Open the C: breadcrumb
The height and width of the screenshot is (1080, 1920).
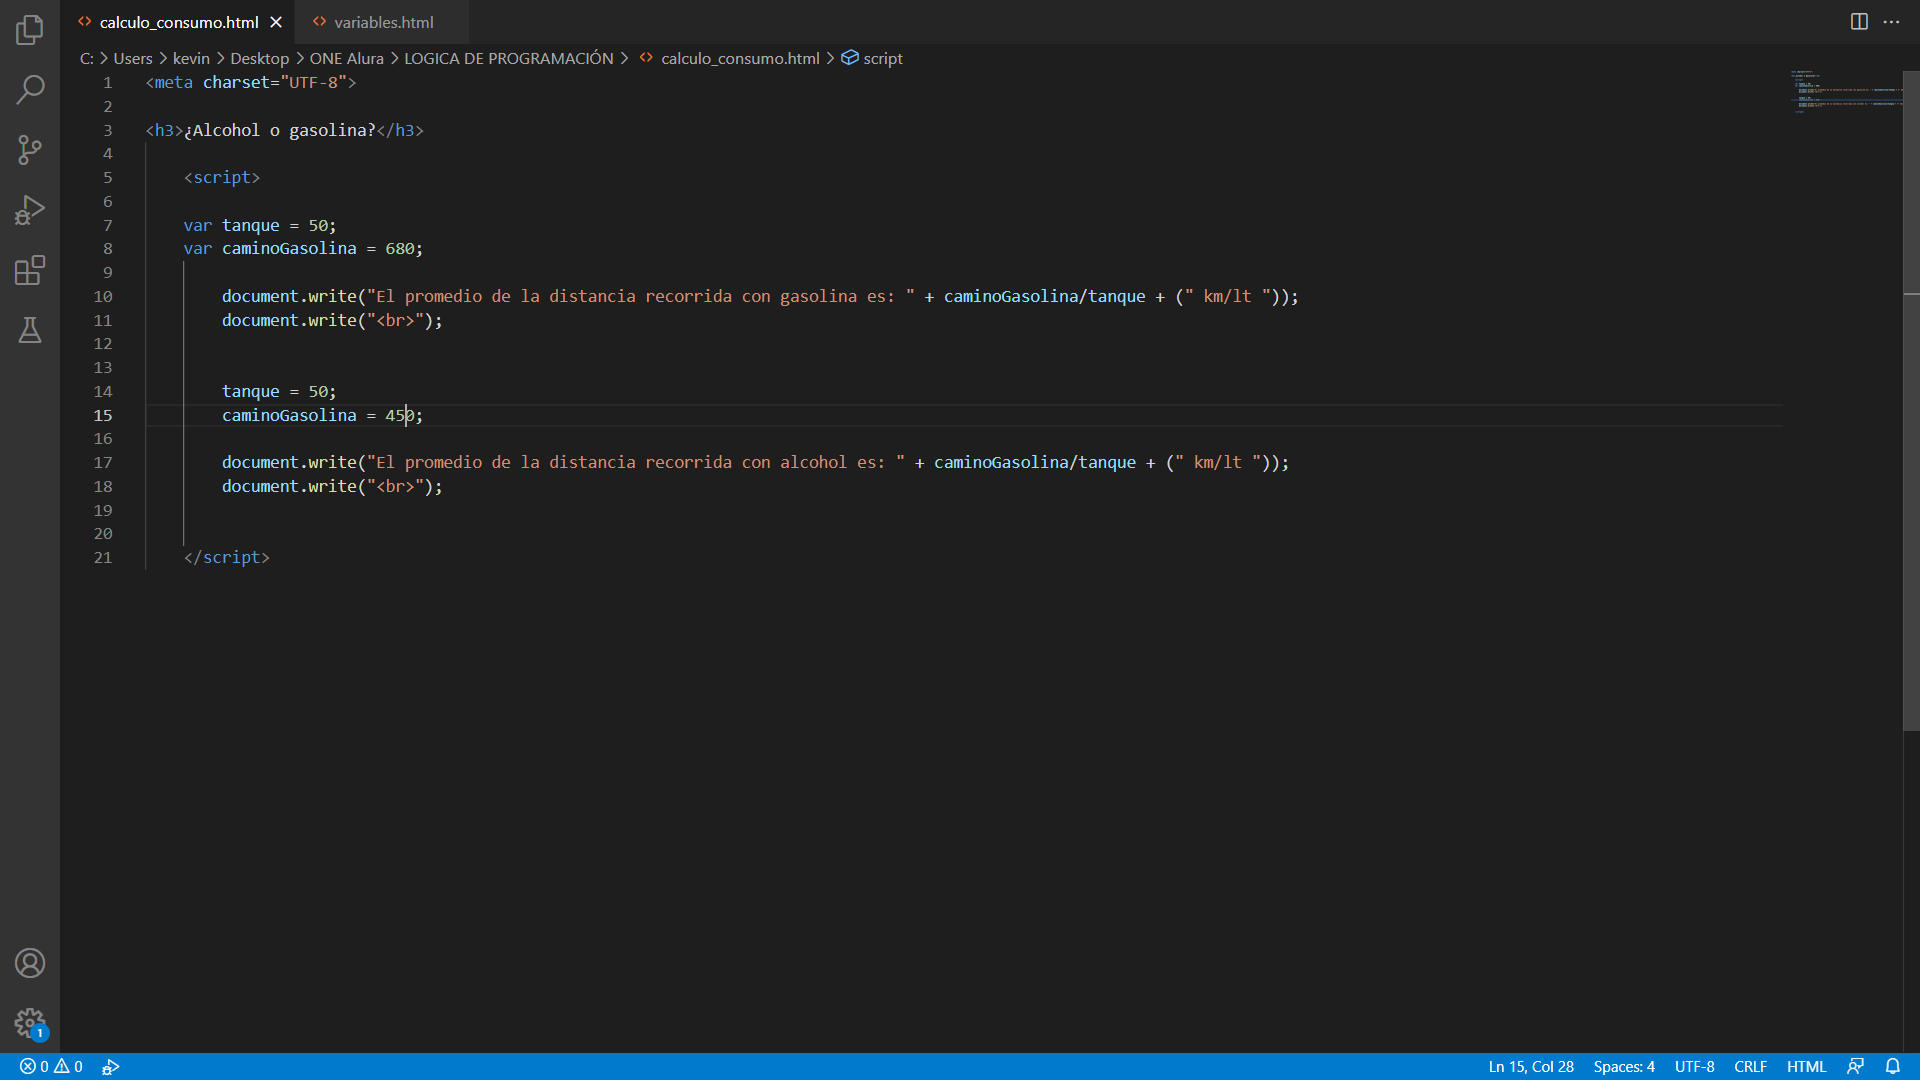86,58
